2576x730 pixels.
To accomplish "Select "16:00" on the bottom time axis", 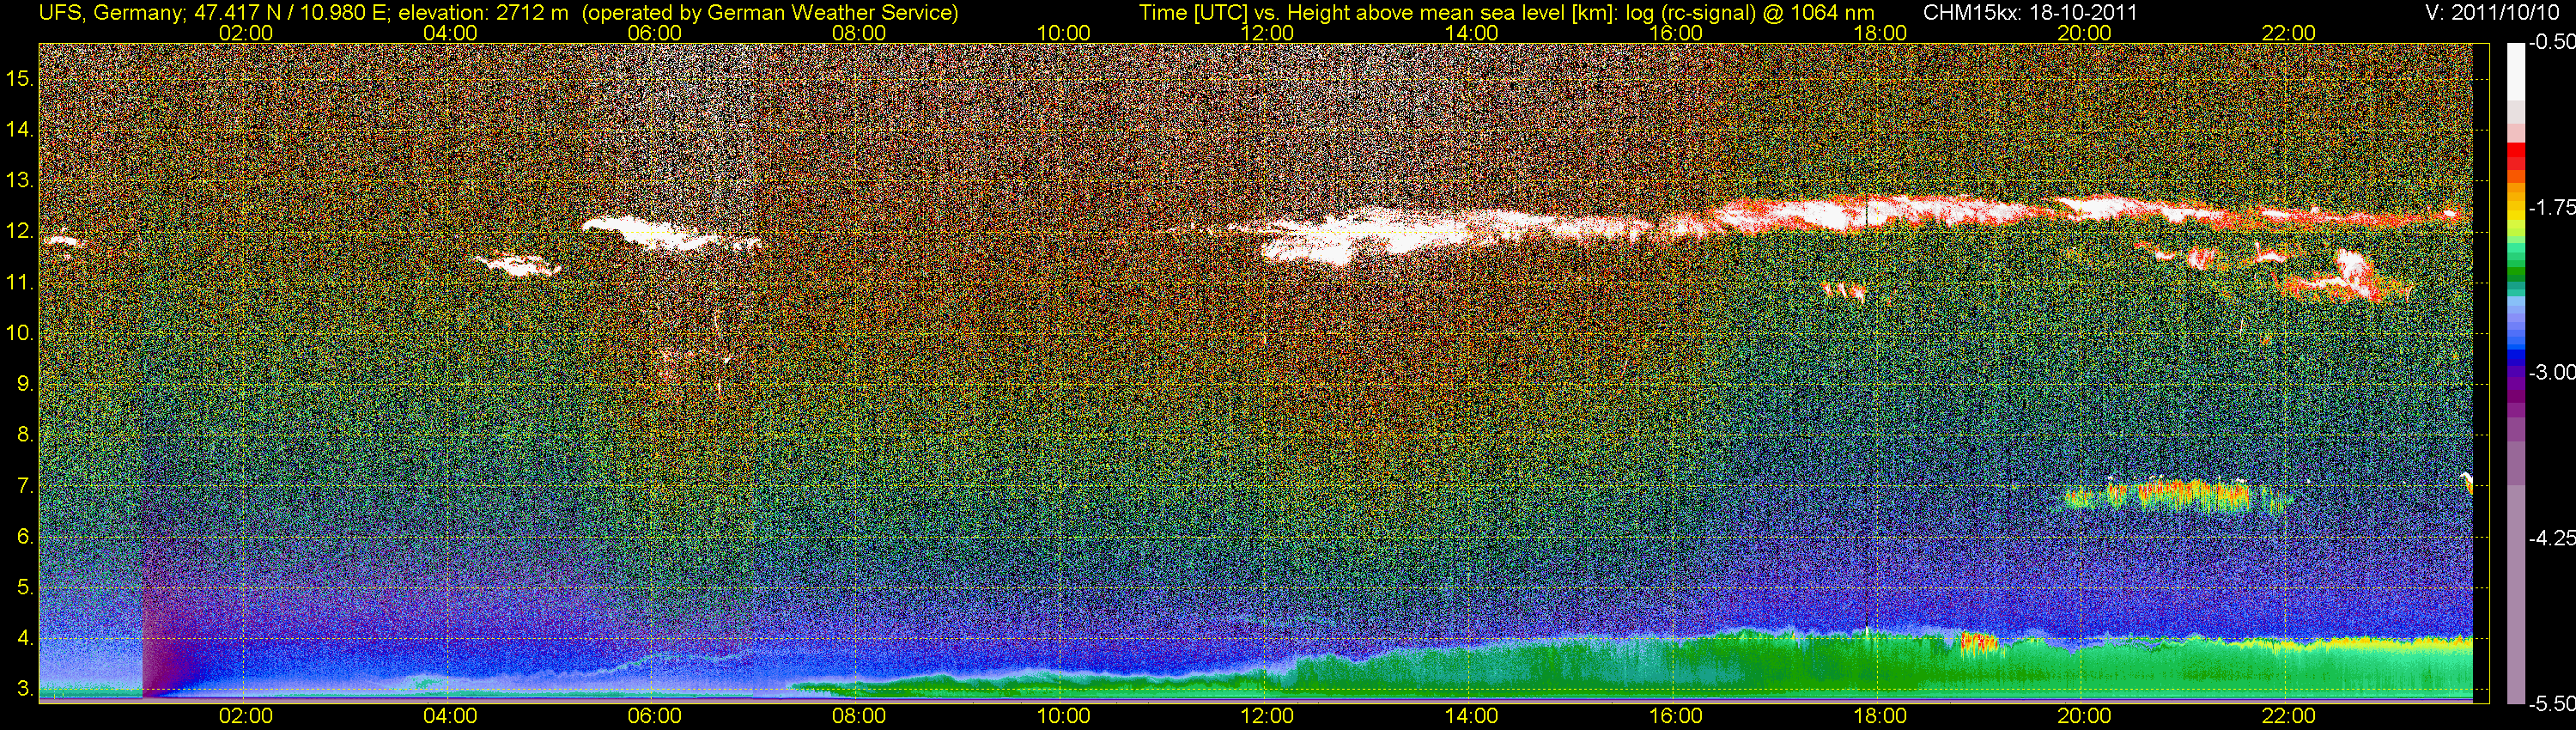I will (x=1676, y=716).
